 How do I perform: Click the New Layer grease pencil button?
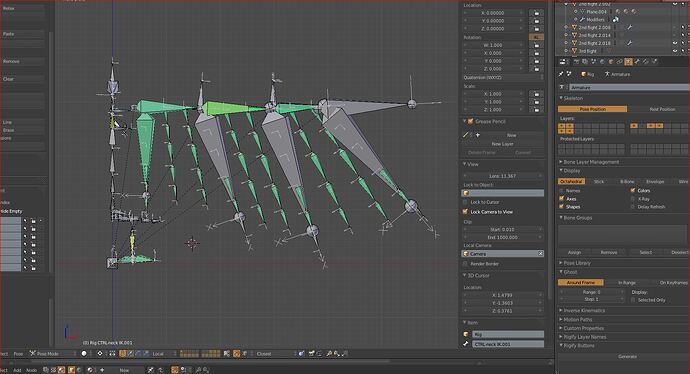(x=502, y=144)
